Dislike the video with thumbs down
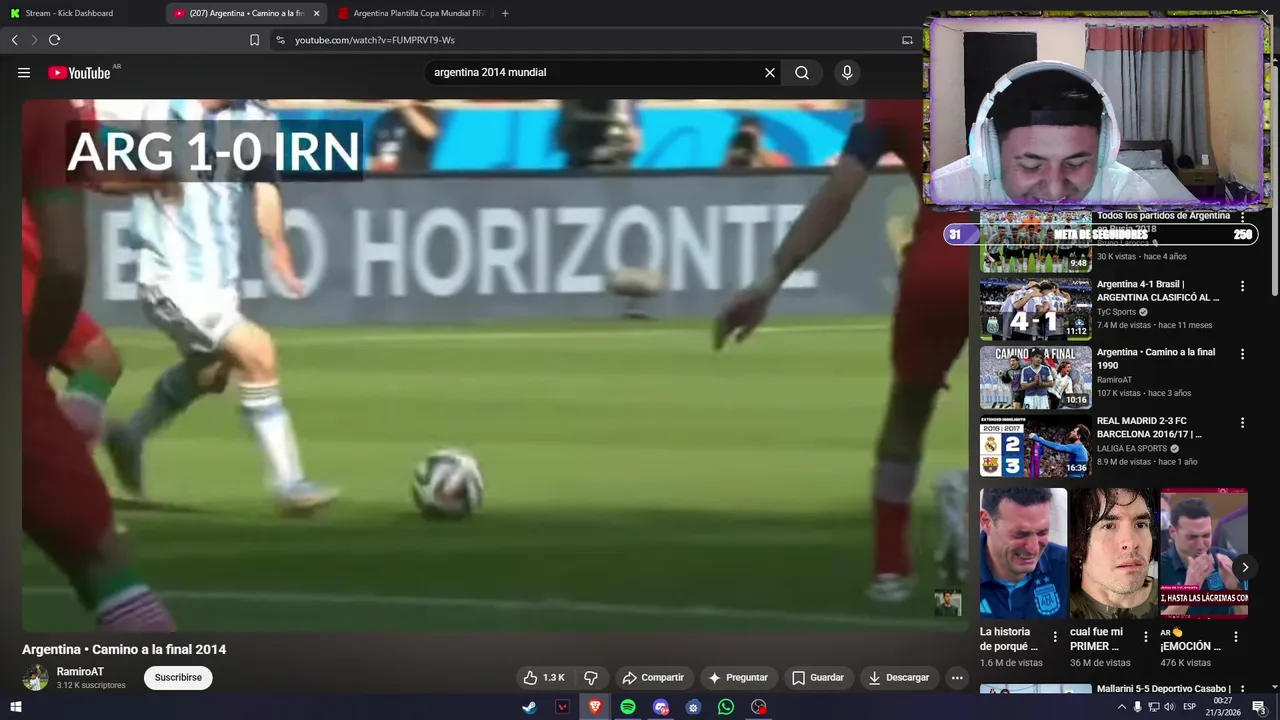Image resolution: width=1280 pixels, height=720 pixels. click(591, 678)
